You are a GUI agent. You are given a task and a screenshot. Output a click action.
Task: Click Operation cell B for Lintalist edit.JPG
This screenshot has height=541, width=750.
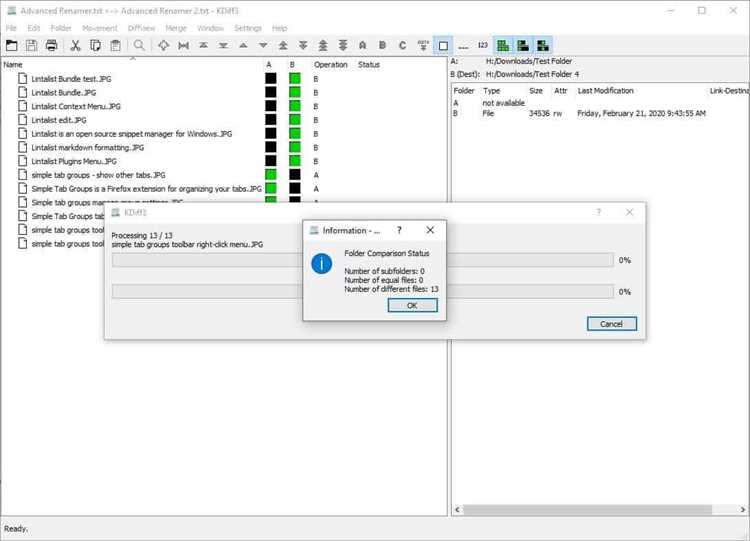pos(316,120)
